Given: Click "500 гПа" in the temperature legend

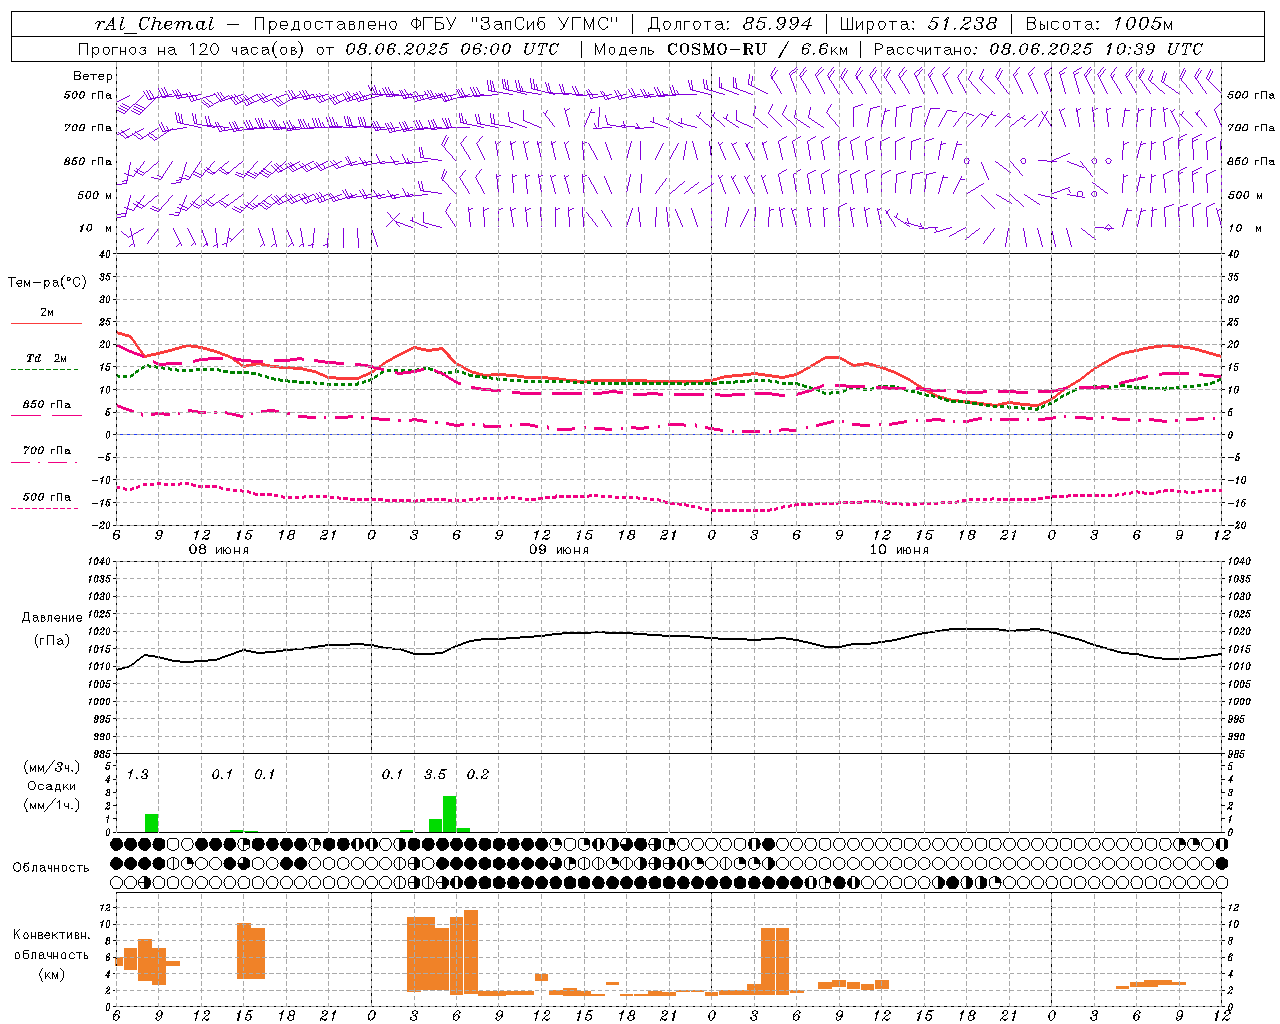Looking at the screenshot, I should [47, 497].
